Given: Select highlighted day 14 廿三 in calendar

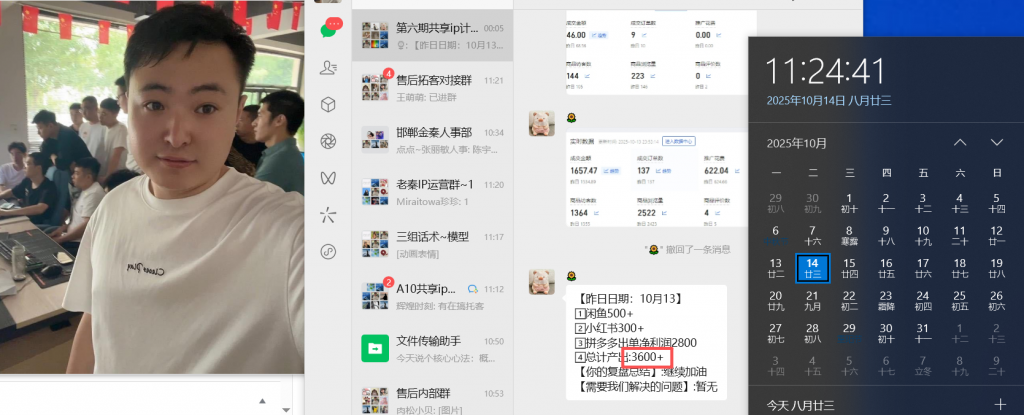Looking at the screenshot, I should pos(812,269).
